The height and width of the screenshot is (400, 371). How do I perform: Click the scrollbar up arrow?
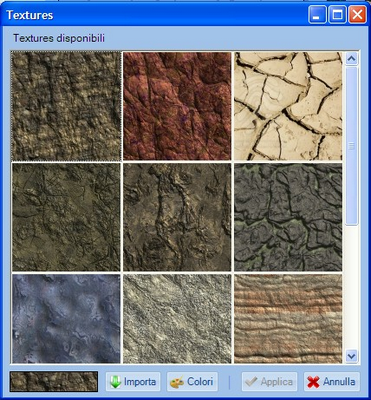coord(352,59)
